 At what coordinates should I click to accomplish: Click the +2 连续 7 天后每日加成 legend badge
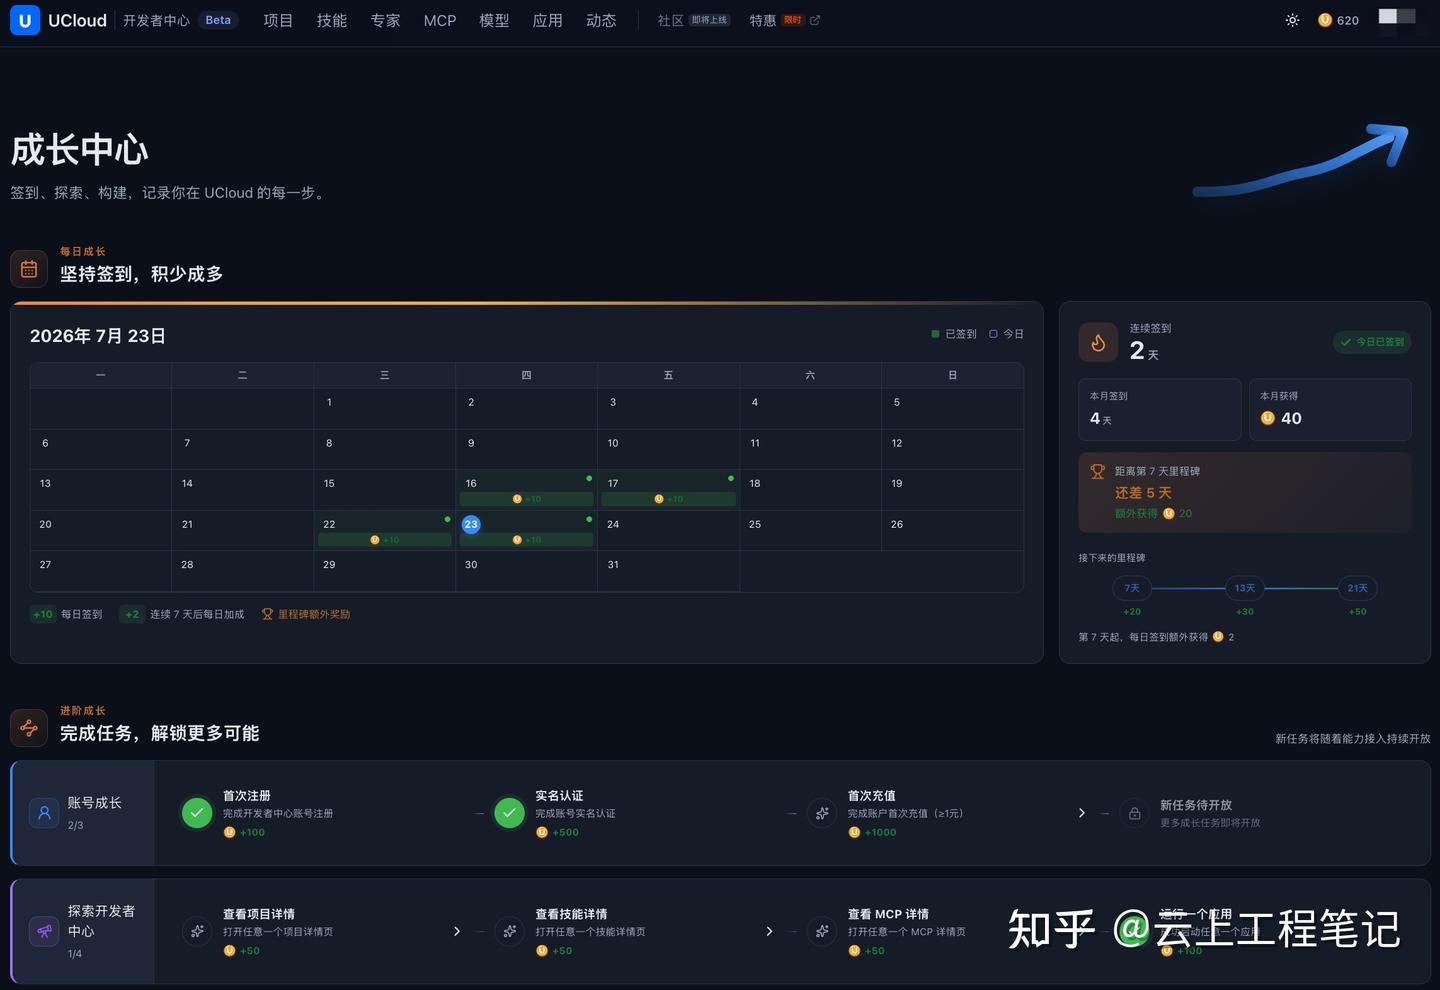132,614
